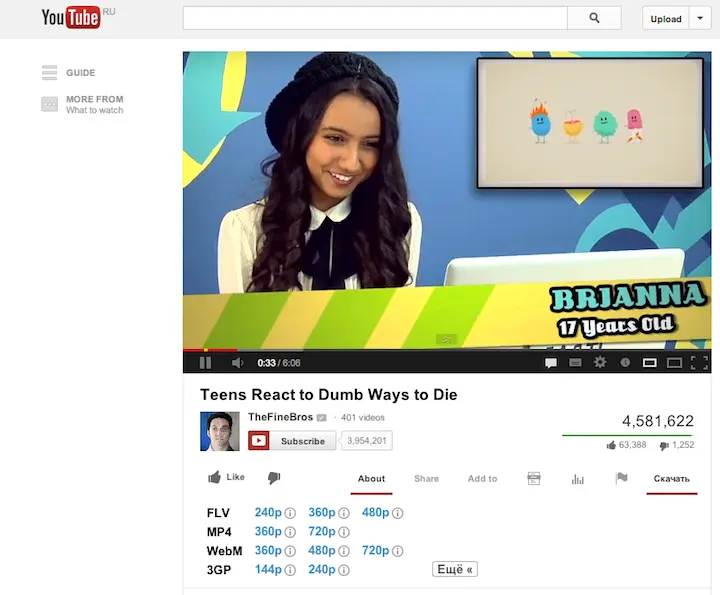
Task: Expand more formats with Ещё button
Action: click(454, 569)
